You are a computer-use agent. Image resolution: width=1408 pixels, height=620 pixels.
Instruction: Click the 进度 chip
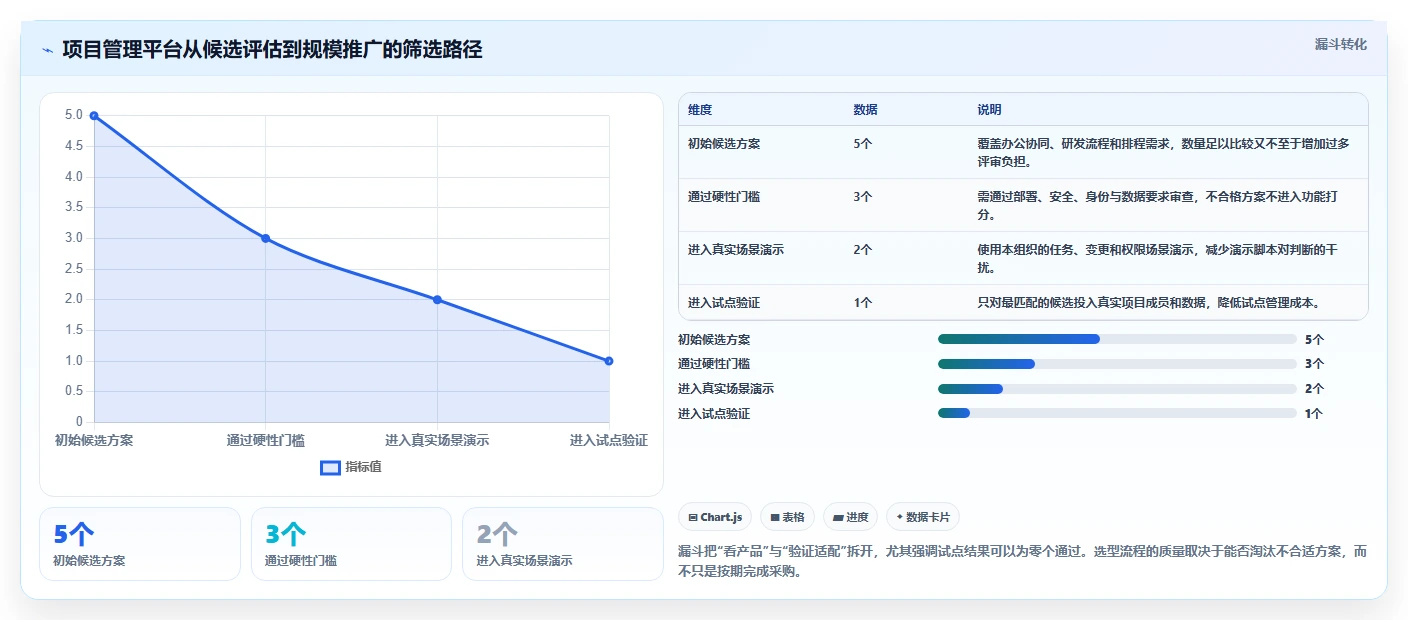point(851,517)
